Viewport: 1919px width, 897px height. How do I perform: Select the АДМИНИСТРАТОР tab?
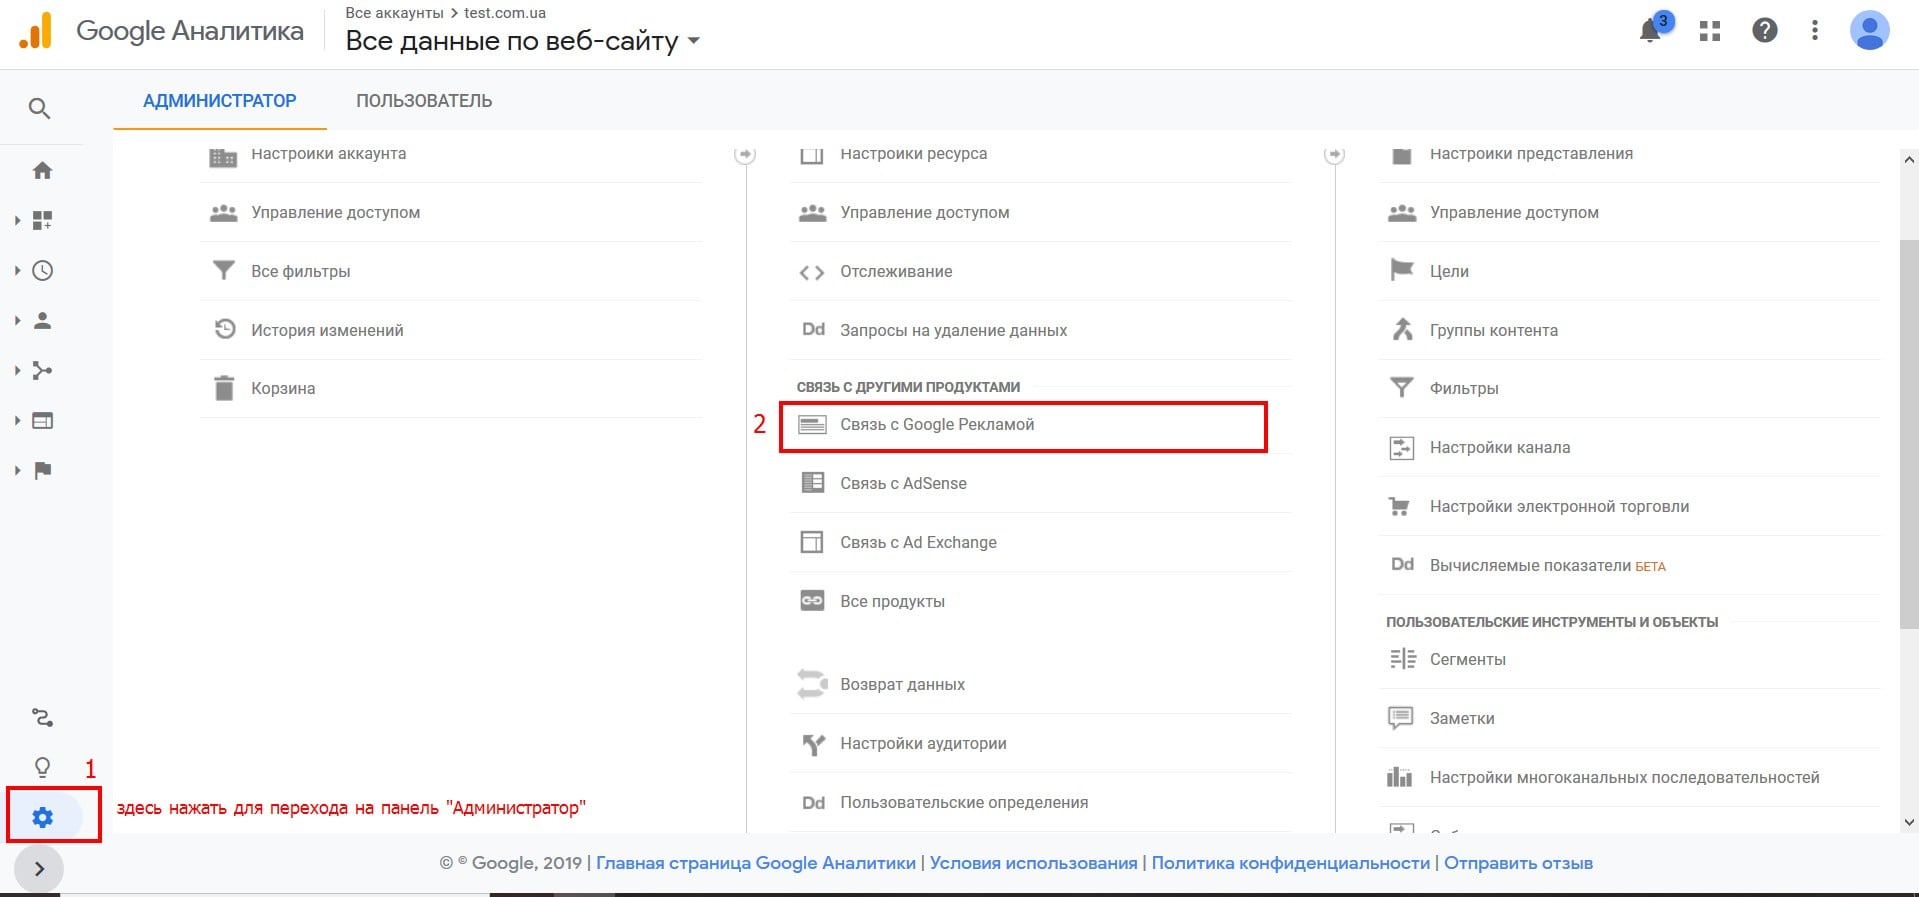coord(219,101)
